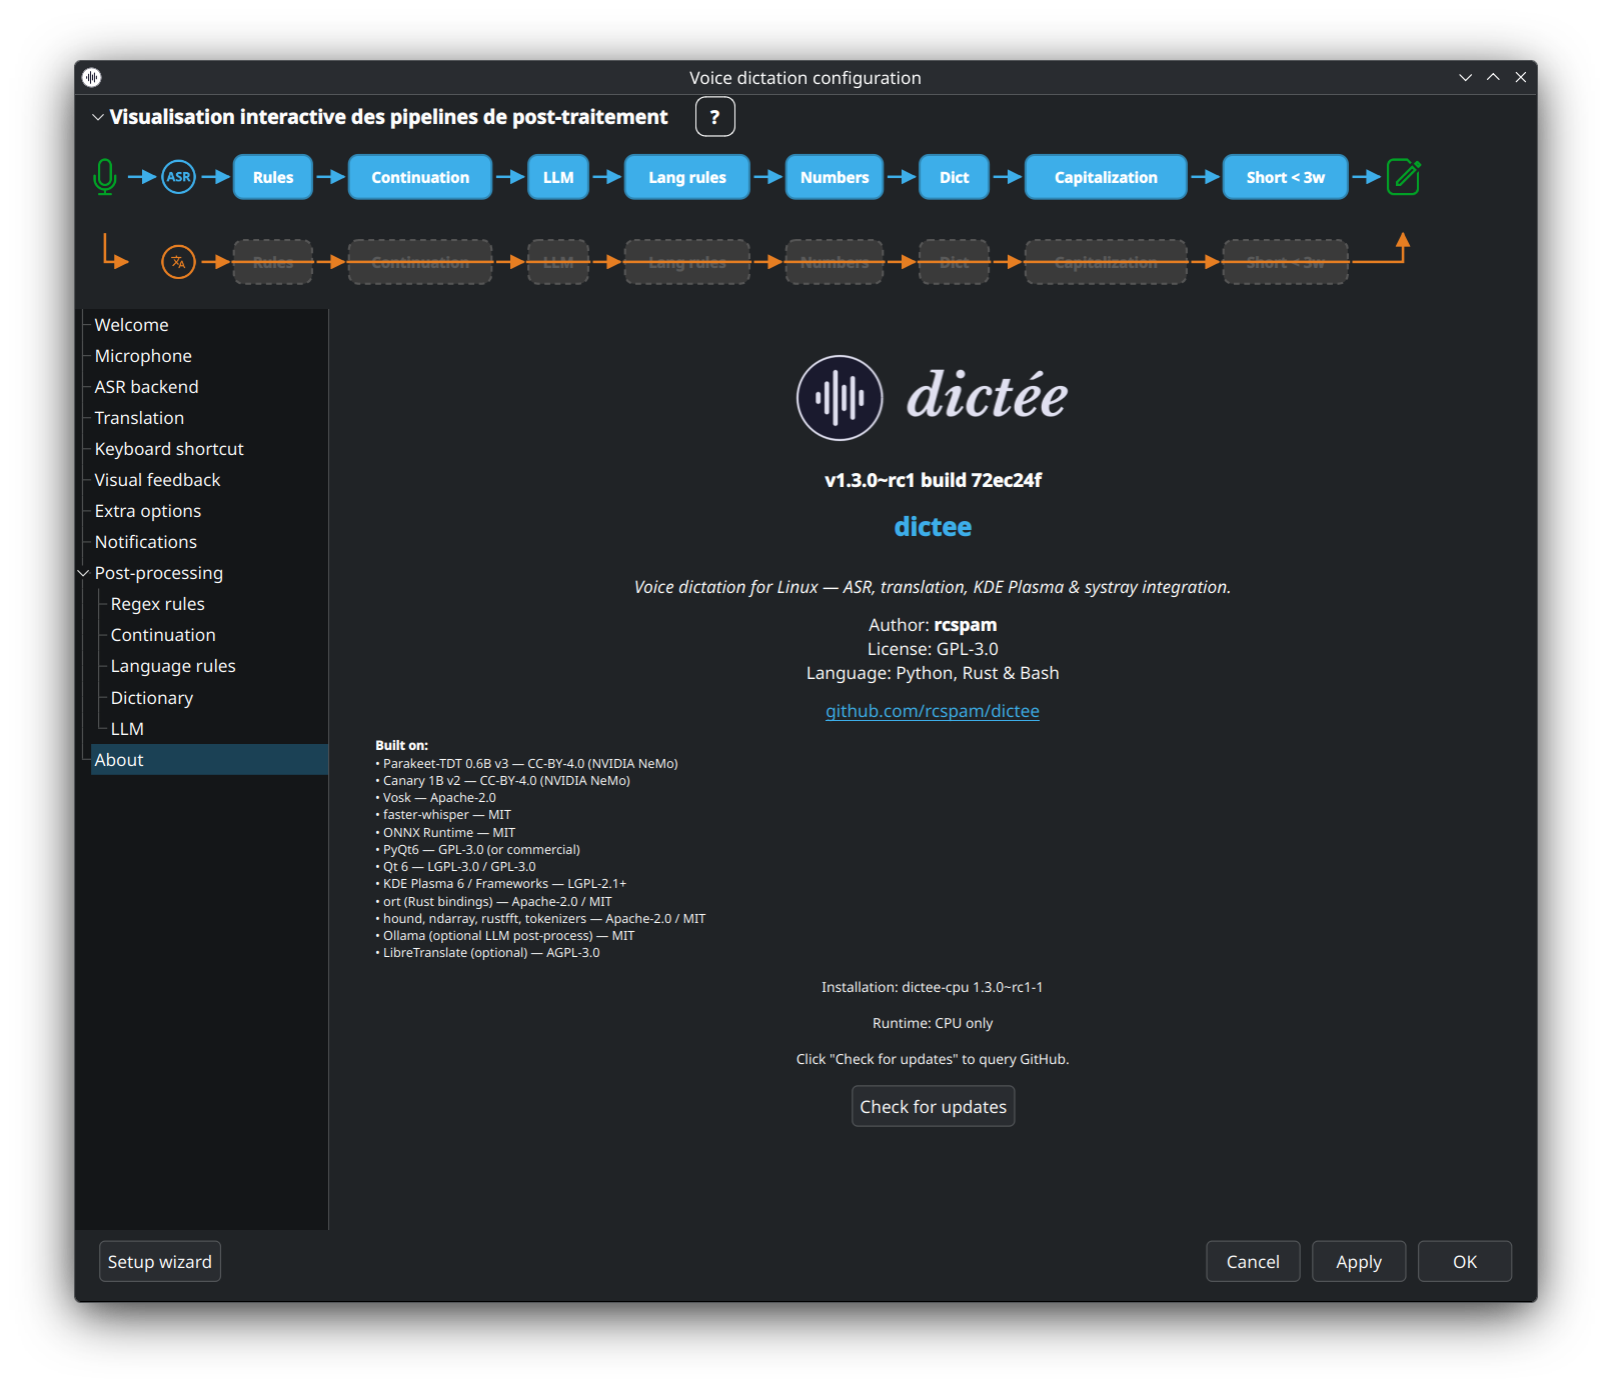Screen dimensions: 1611x1391
Task: Maximize the Voice dictation configuration window
Action: [1493, 77]
